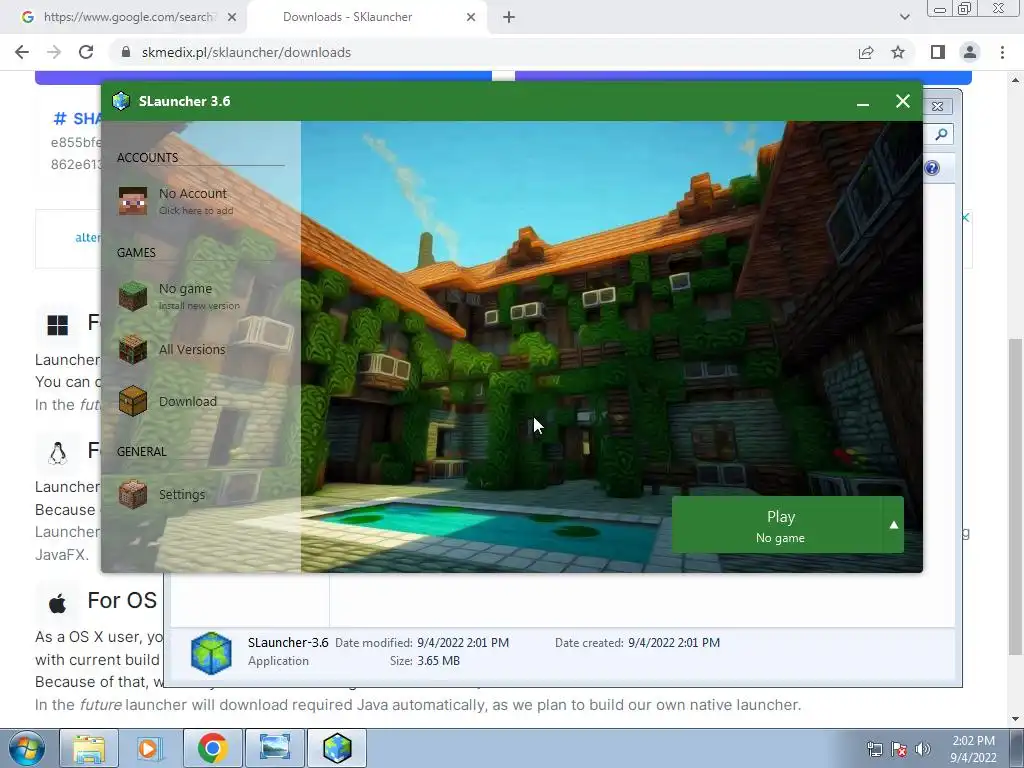Click the picture viewer taskbar icon
Viewport: 1024px width, 768px height.
click(x=275, y=748)
